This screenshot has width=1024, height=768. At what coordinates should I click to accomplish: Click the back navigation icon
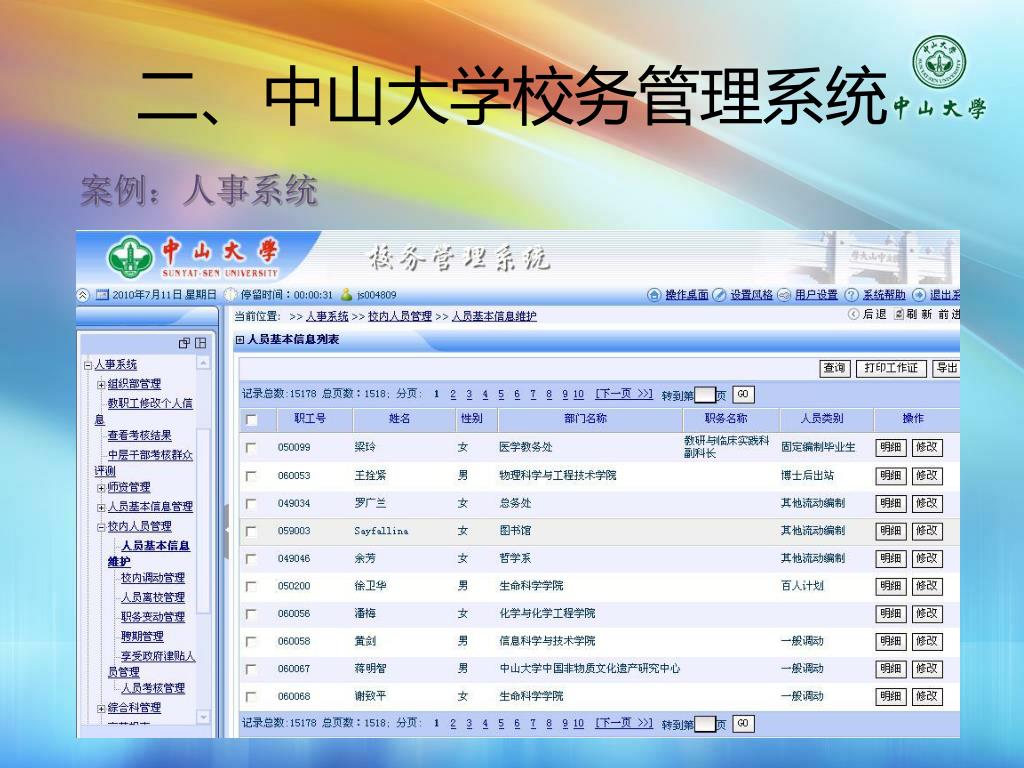[x=853, y=314]
